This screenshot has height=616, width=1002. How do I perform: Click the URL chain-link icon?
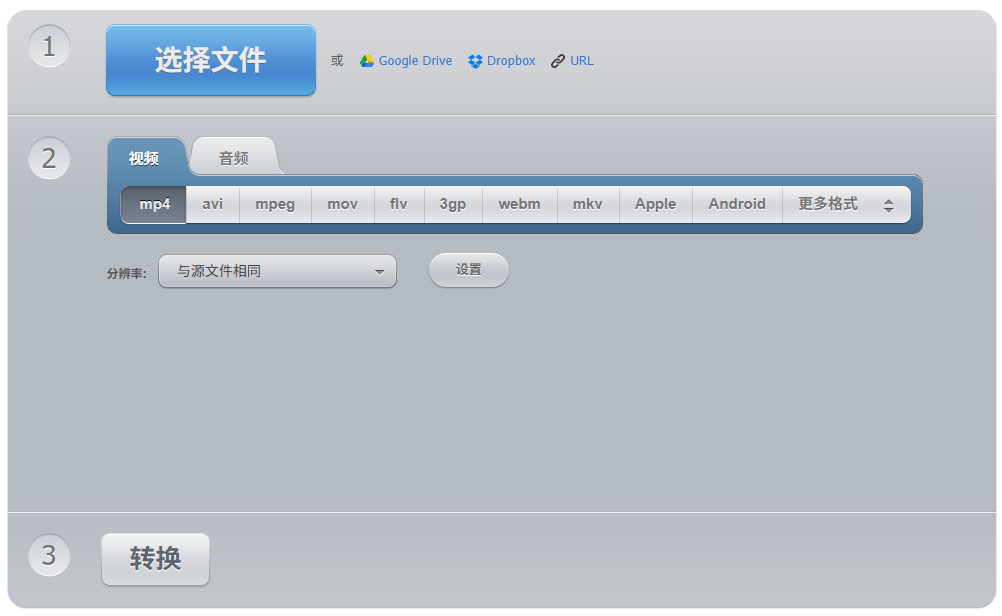[x=558, y=61]
